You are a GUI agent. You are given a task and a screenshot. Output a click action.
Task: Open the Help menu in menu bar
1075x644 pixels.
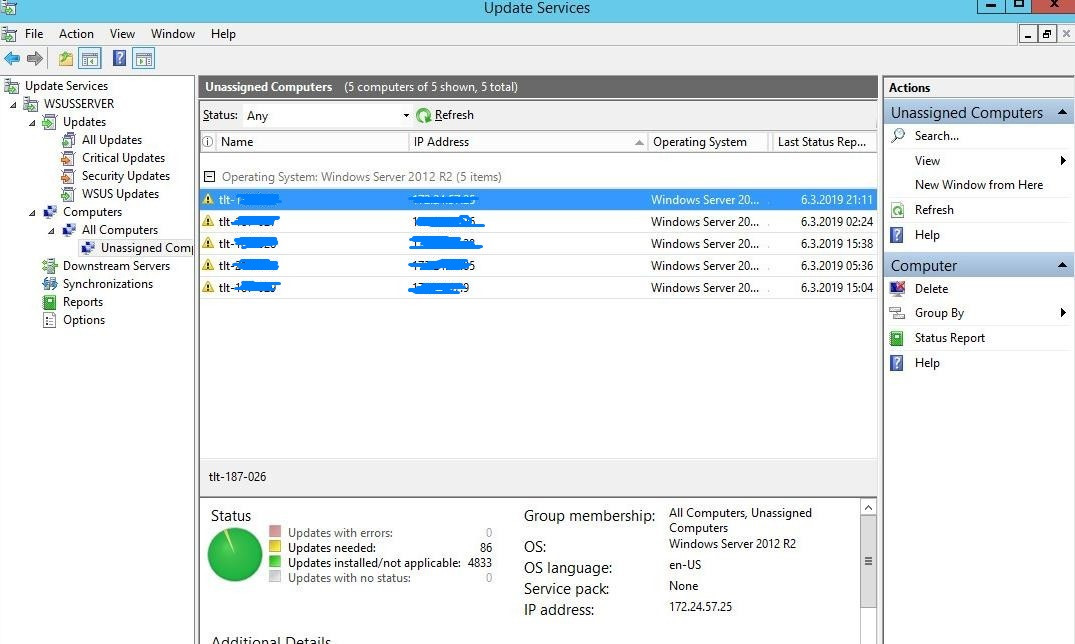coord(223,34)
